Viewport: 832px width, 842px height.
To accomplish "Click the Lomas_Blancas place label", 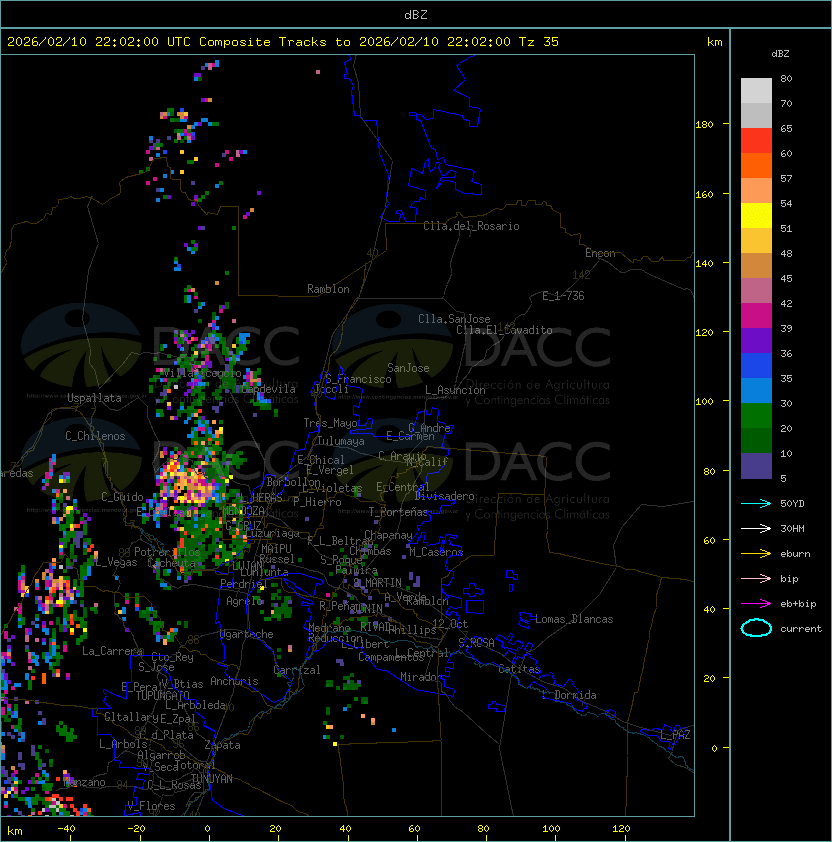I will pyautogui.click(x=574, y=619).
